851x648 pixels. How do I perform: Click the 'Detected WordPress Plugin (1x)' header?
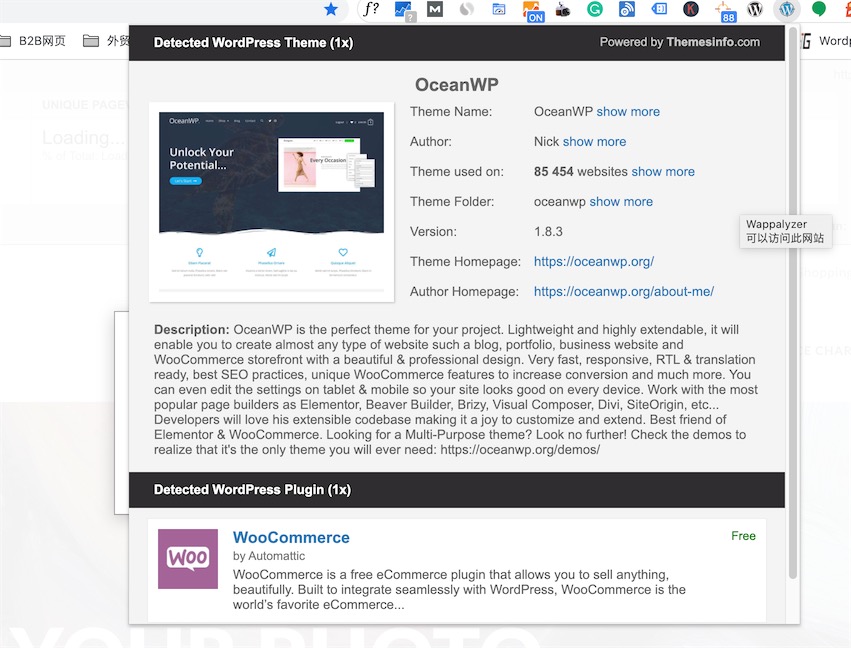pos(252,490)
